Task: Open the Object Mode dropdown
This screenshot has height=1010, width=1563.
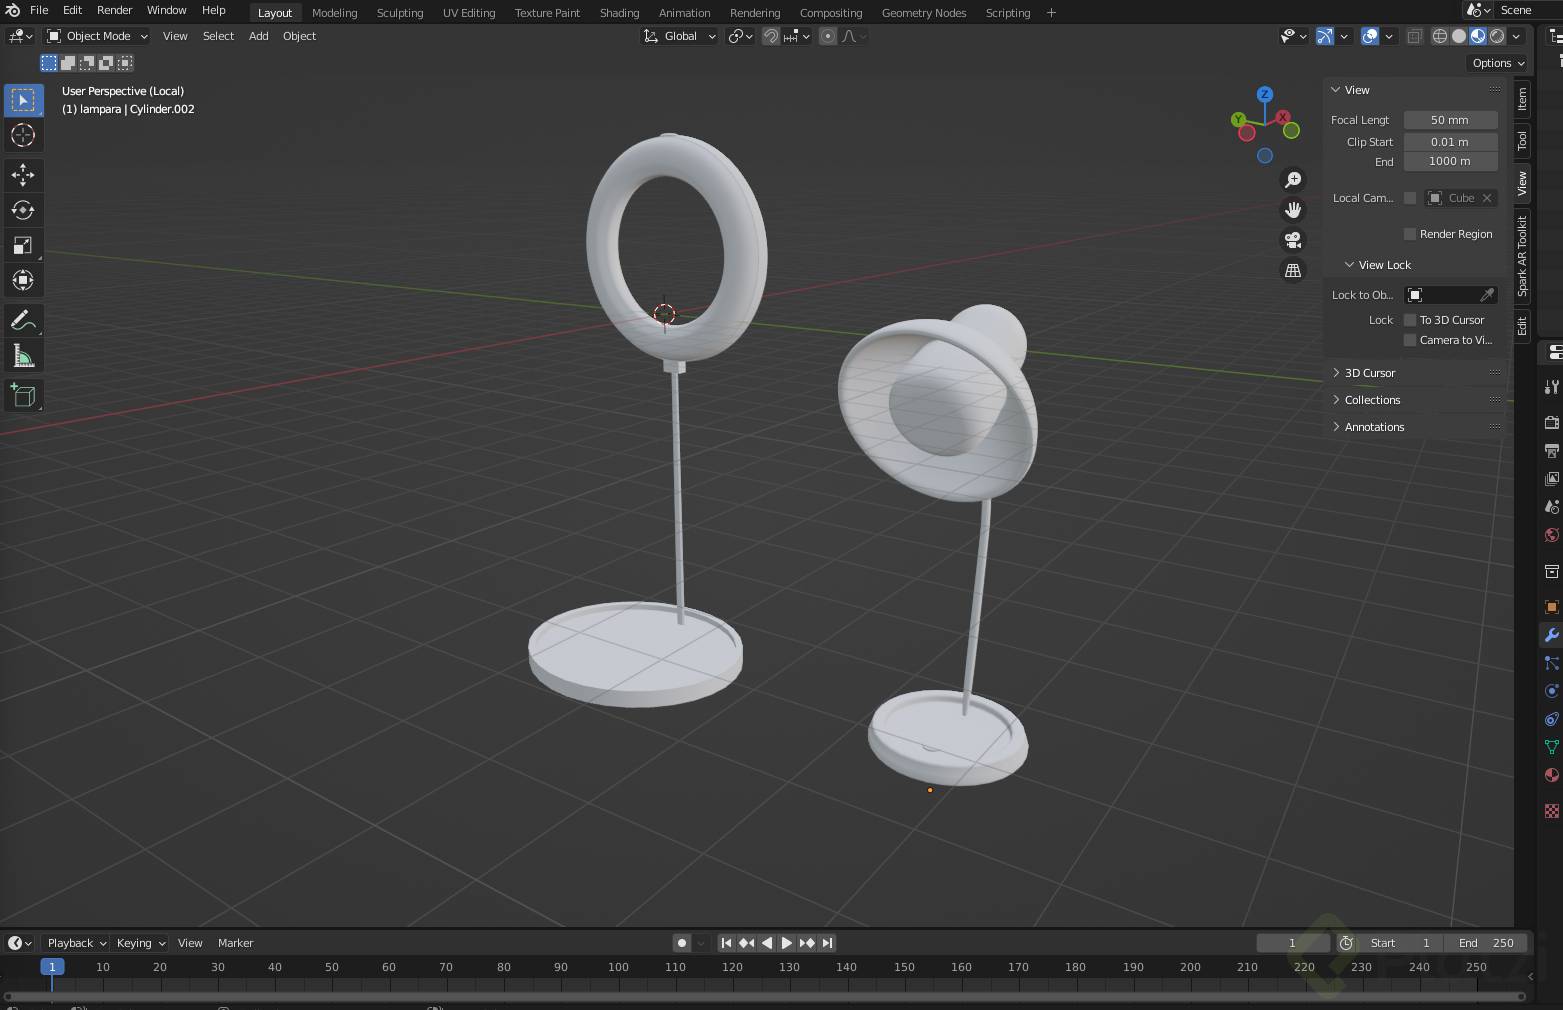Action: tap(98, 36)
